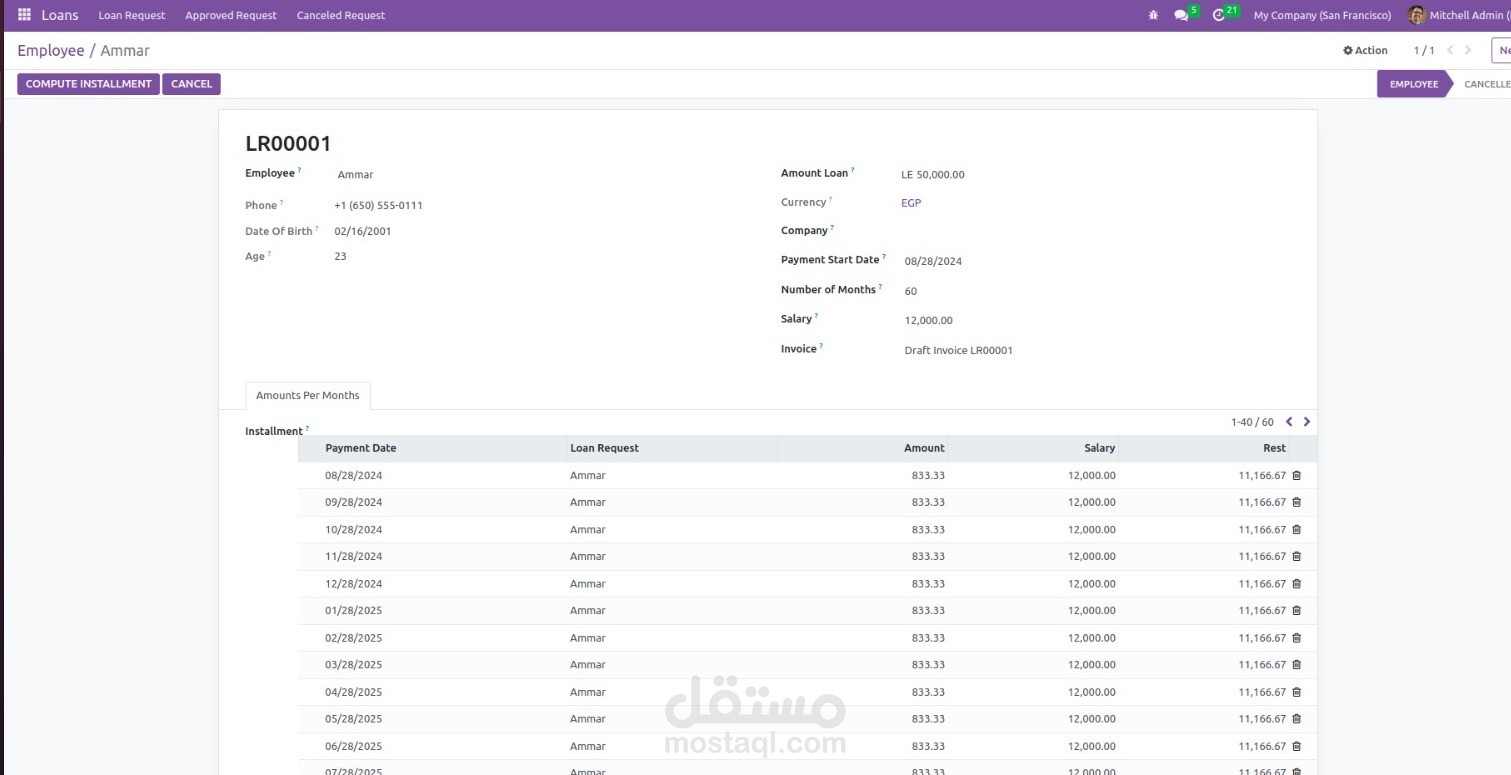Delete the 10/28/2024 installment row

[x=1297, y=530]
